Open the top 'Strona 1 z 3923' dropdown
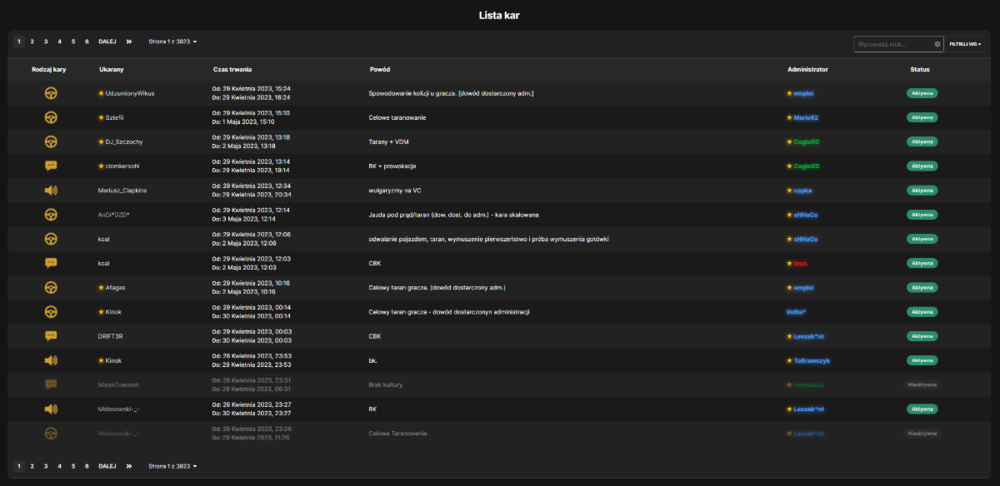Screen dimensions: 1000x486 173,41
